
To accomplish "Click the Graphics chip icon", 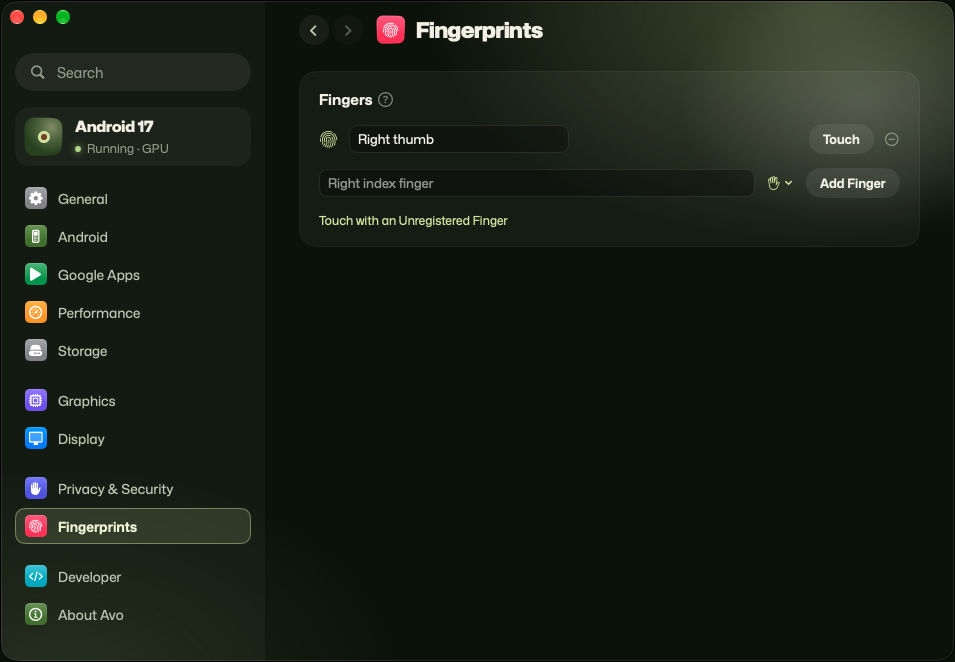I will [36, 401].
